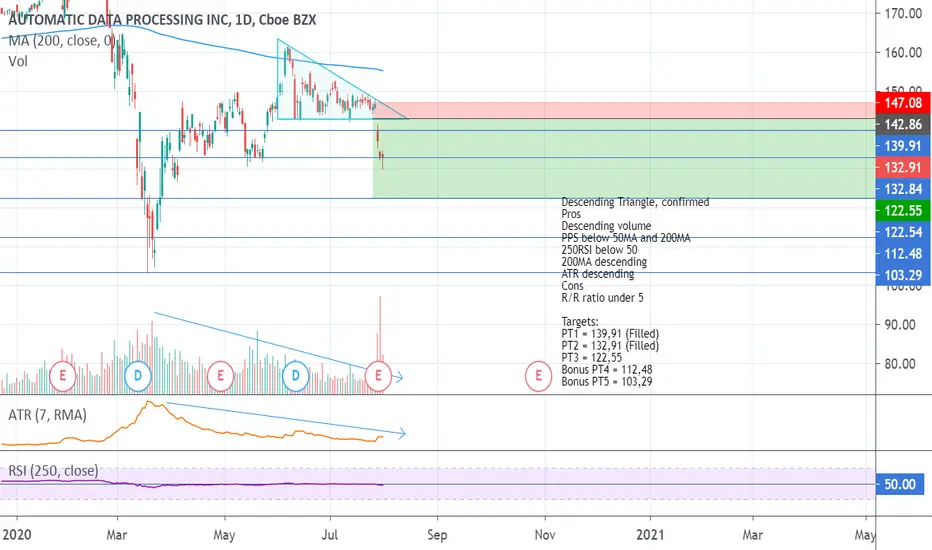This screenshot has height=550, width=932.
Task: Click the 'PT3 = 122,55' line
Action: pos(592,357)
